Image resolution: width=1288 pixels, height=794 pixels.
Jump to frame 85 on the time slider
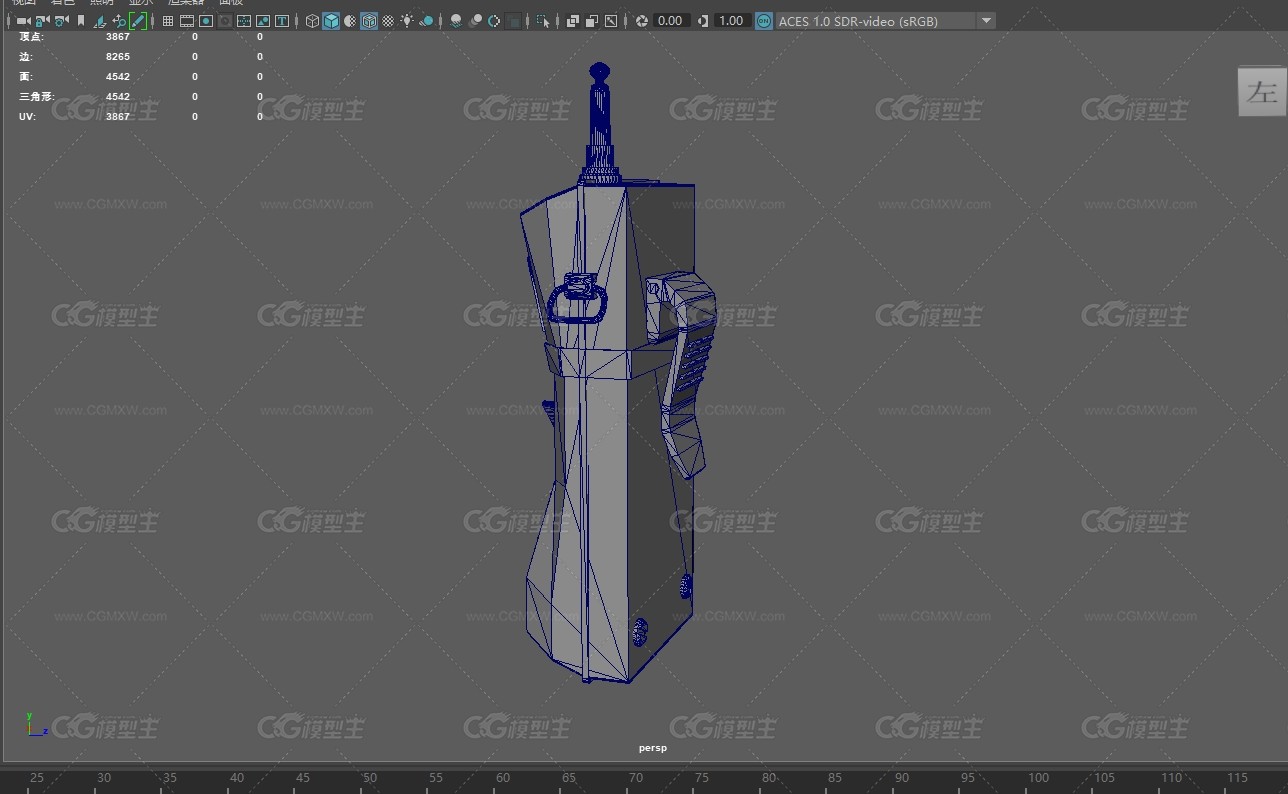pos(836,778)
